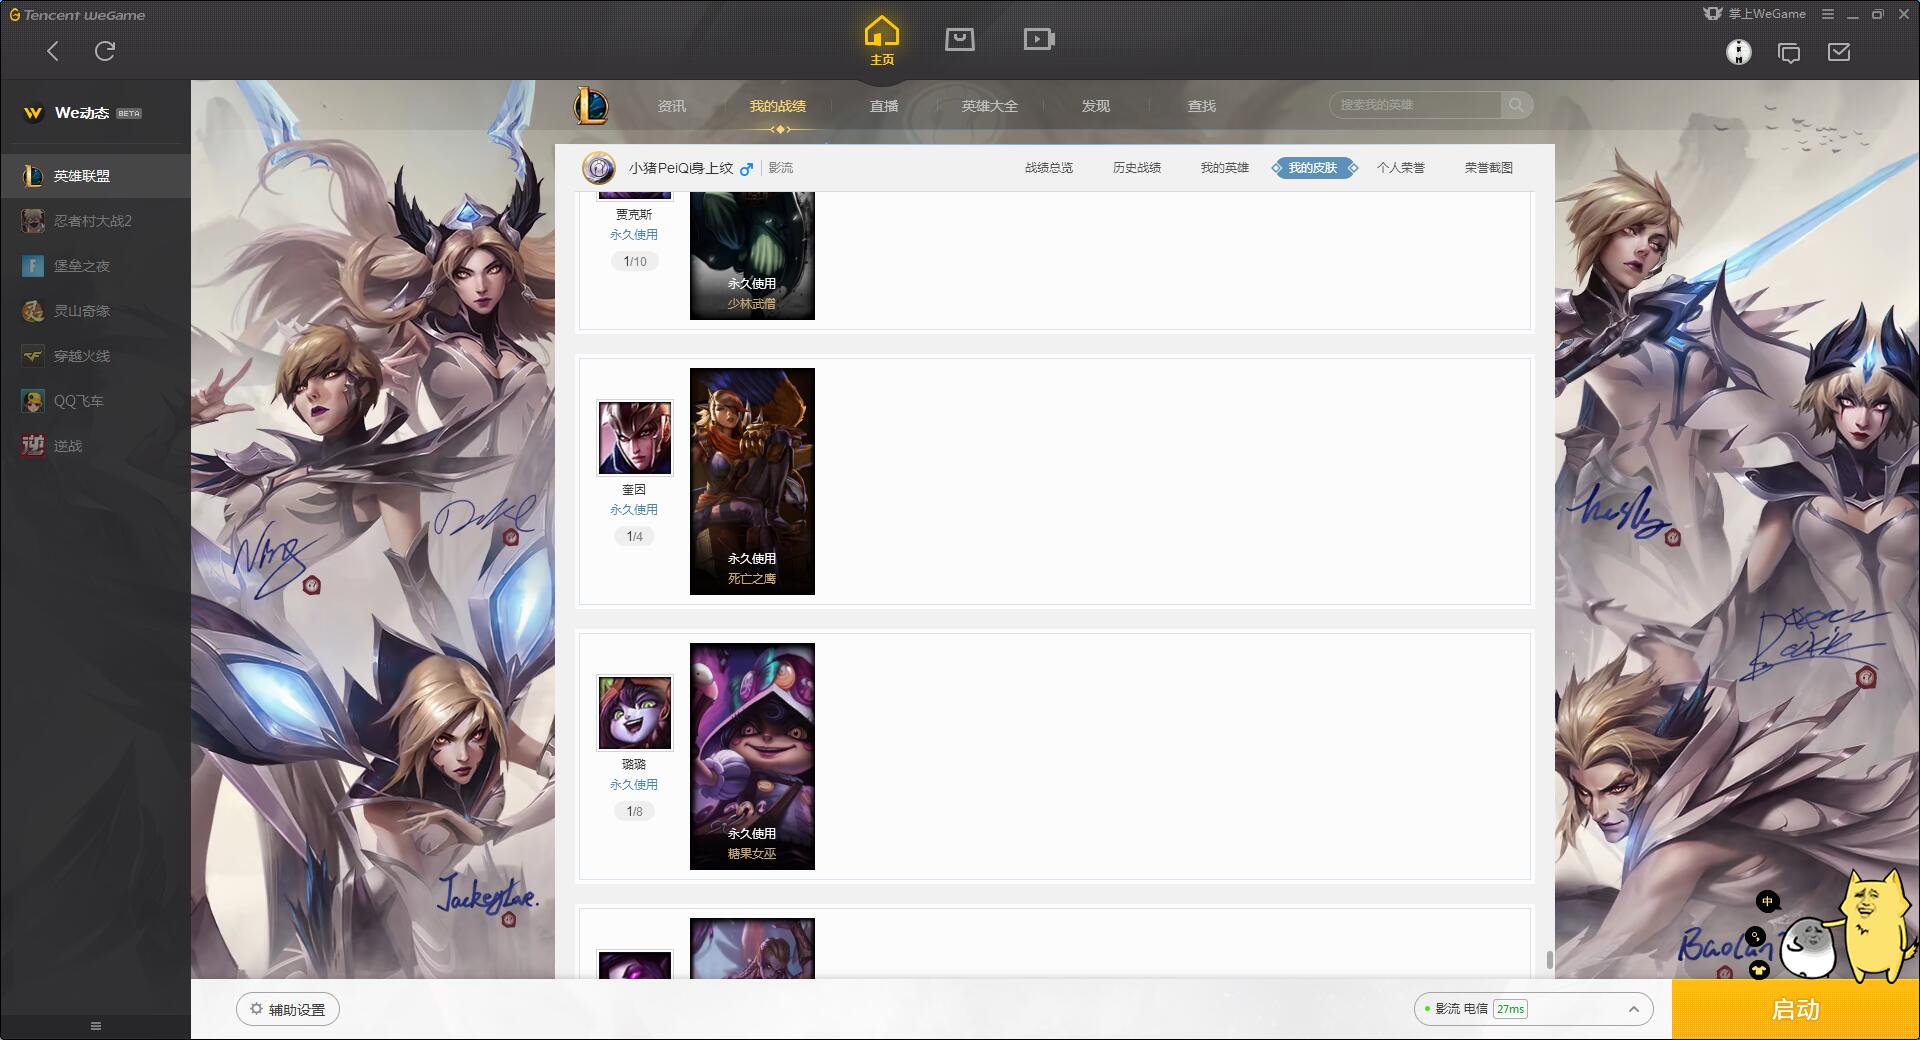The image size is (1920, 1040).
Task: Click the 掌上WeGame link
Action: 1754,14
